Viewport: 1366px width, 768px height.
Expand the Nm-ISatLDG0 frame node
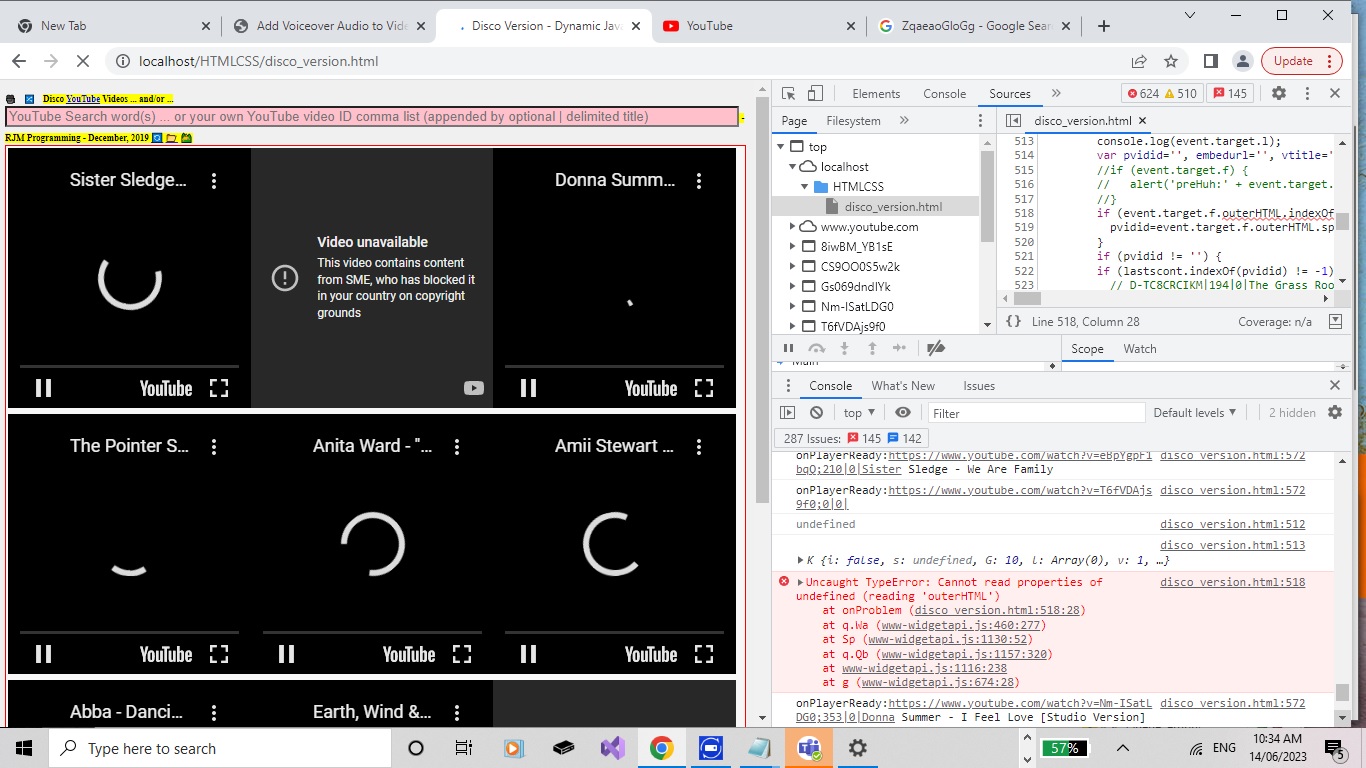(792, 307)
